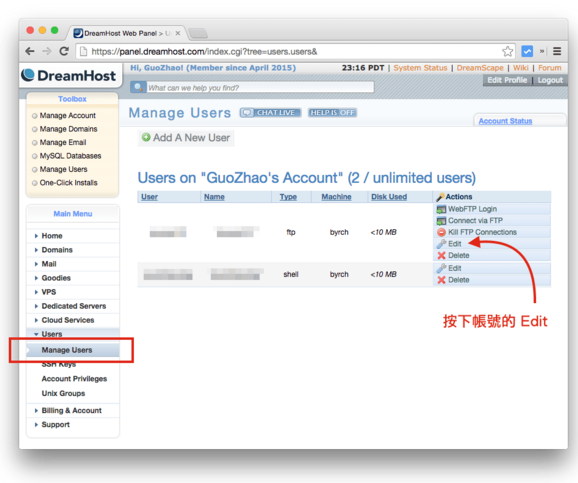Open Manage Account in Toolbox

(x=67, y=115)
